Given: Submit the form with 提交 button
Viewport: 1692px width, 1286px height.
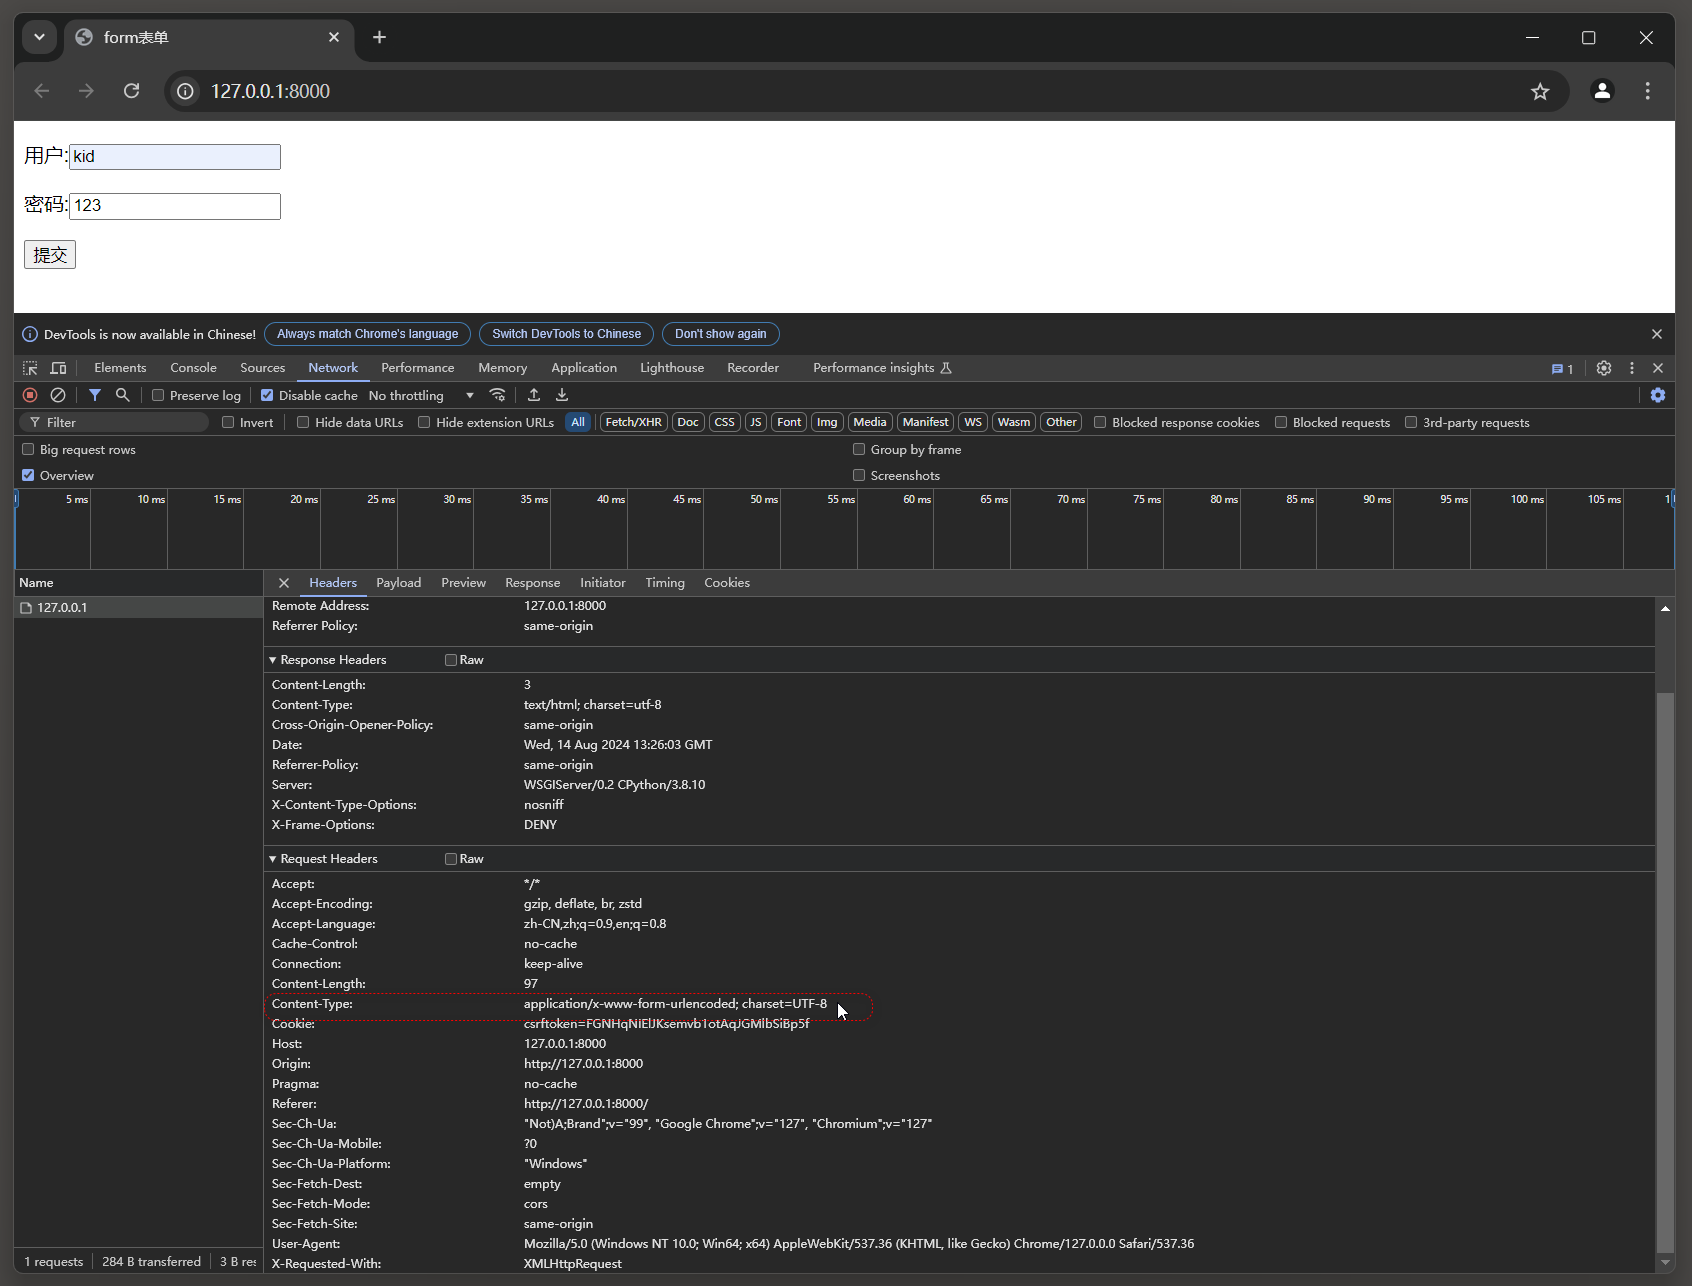Looking at the screenshot, I should [50, 255].
